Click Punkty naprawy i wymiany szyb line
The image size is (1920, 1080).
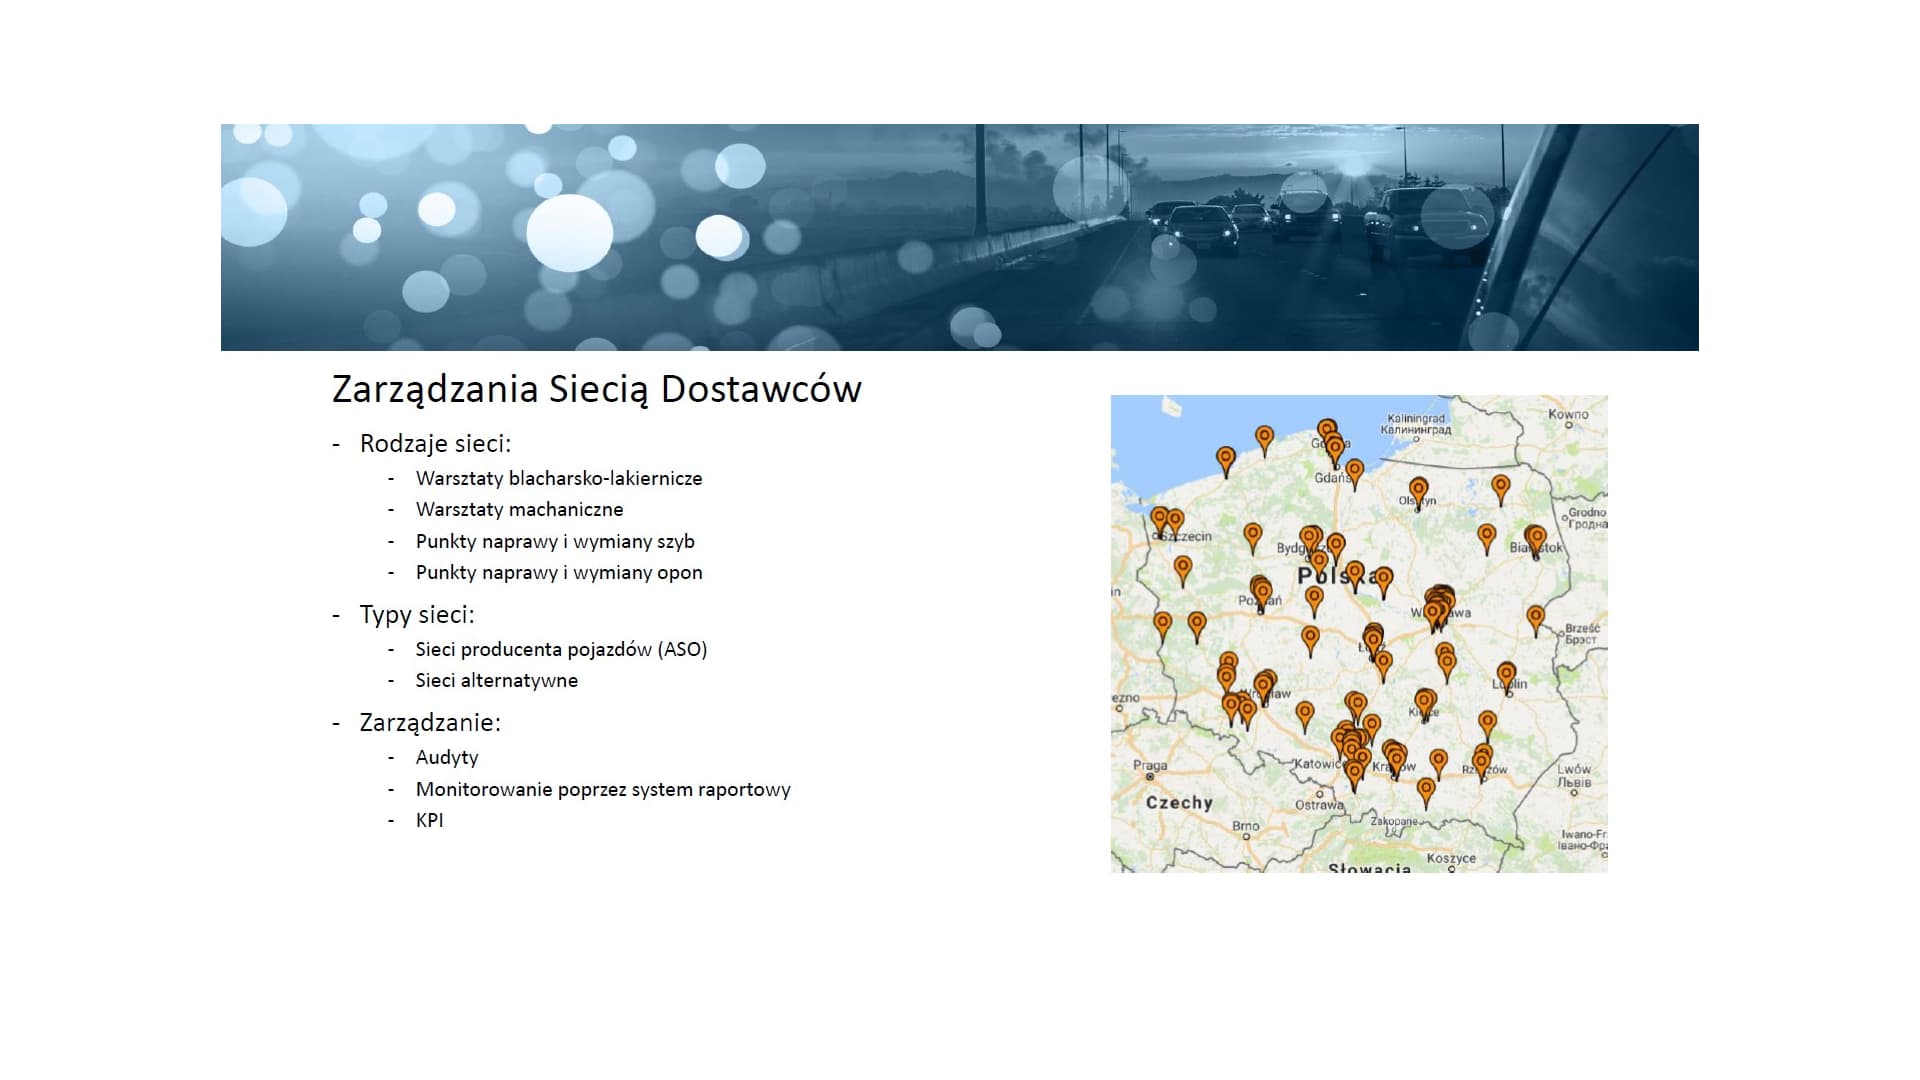555,541
